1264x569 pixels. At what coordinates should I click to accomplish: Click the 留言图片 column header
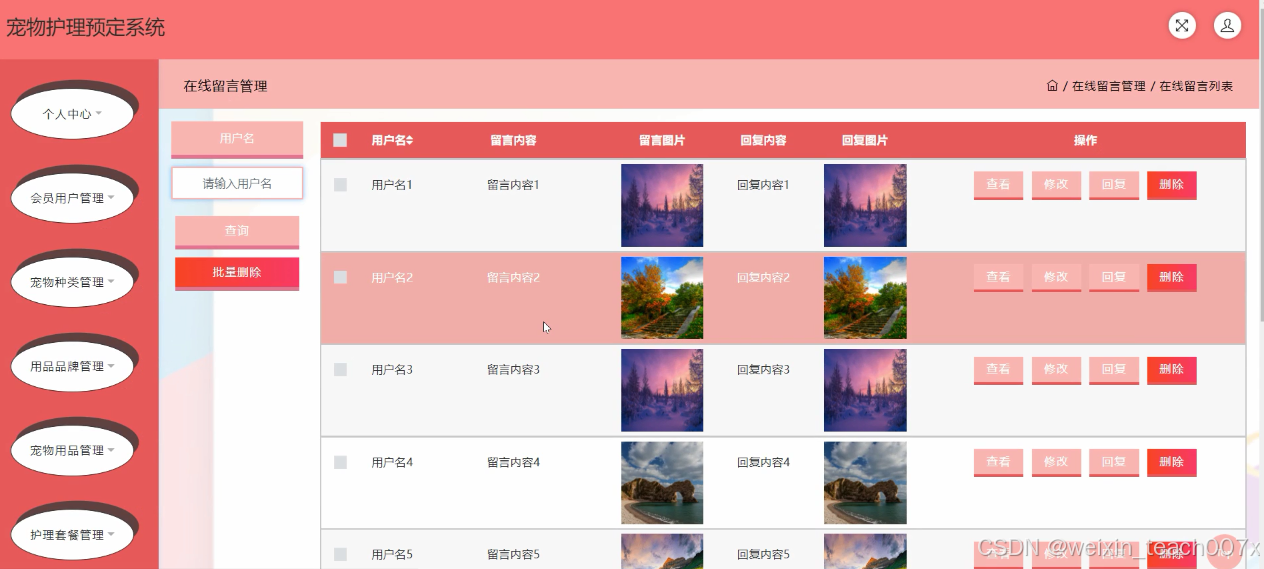coord(662,141)
